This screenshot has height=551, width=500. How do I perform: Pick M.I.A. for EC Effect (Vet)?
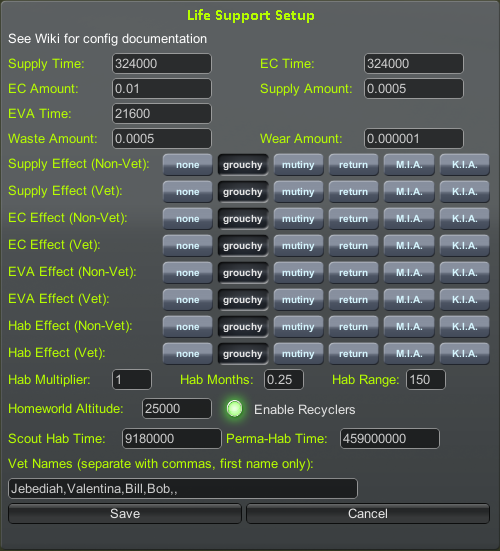coord(409,245)
